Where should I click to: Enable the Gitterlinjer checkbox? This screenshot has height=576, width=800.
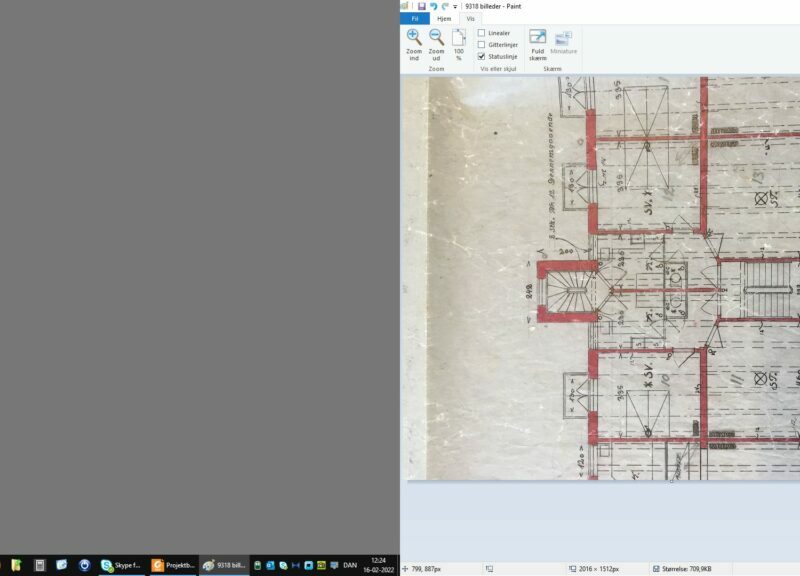[x=482, y=45]
